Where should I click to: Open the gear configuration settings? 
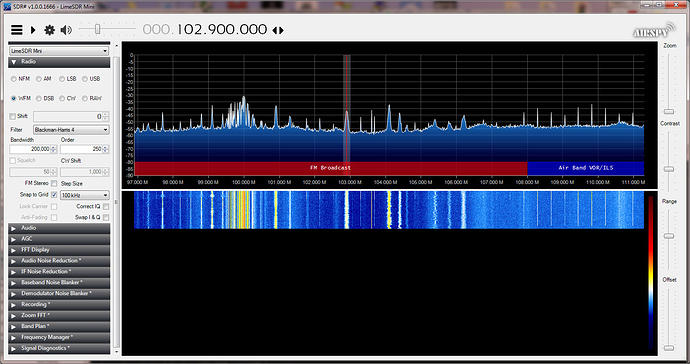click(49, 30)
